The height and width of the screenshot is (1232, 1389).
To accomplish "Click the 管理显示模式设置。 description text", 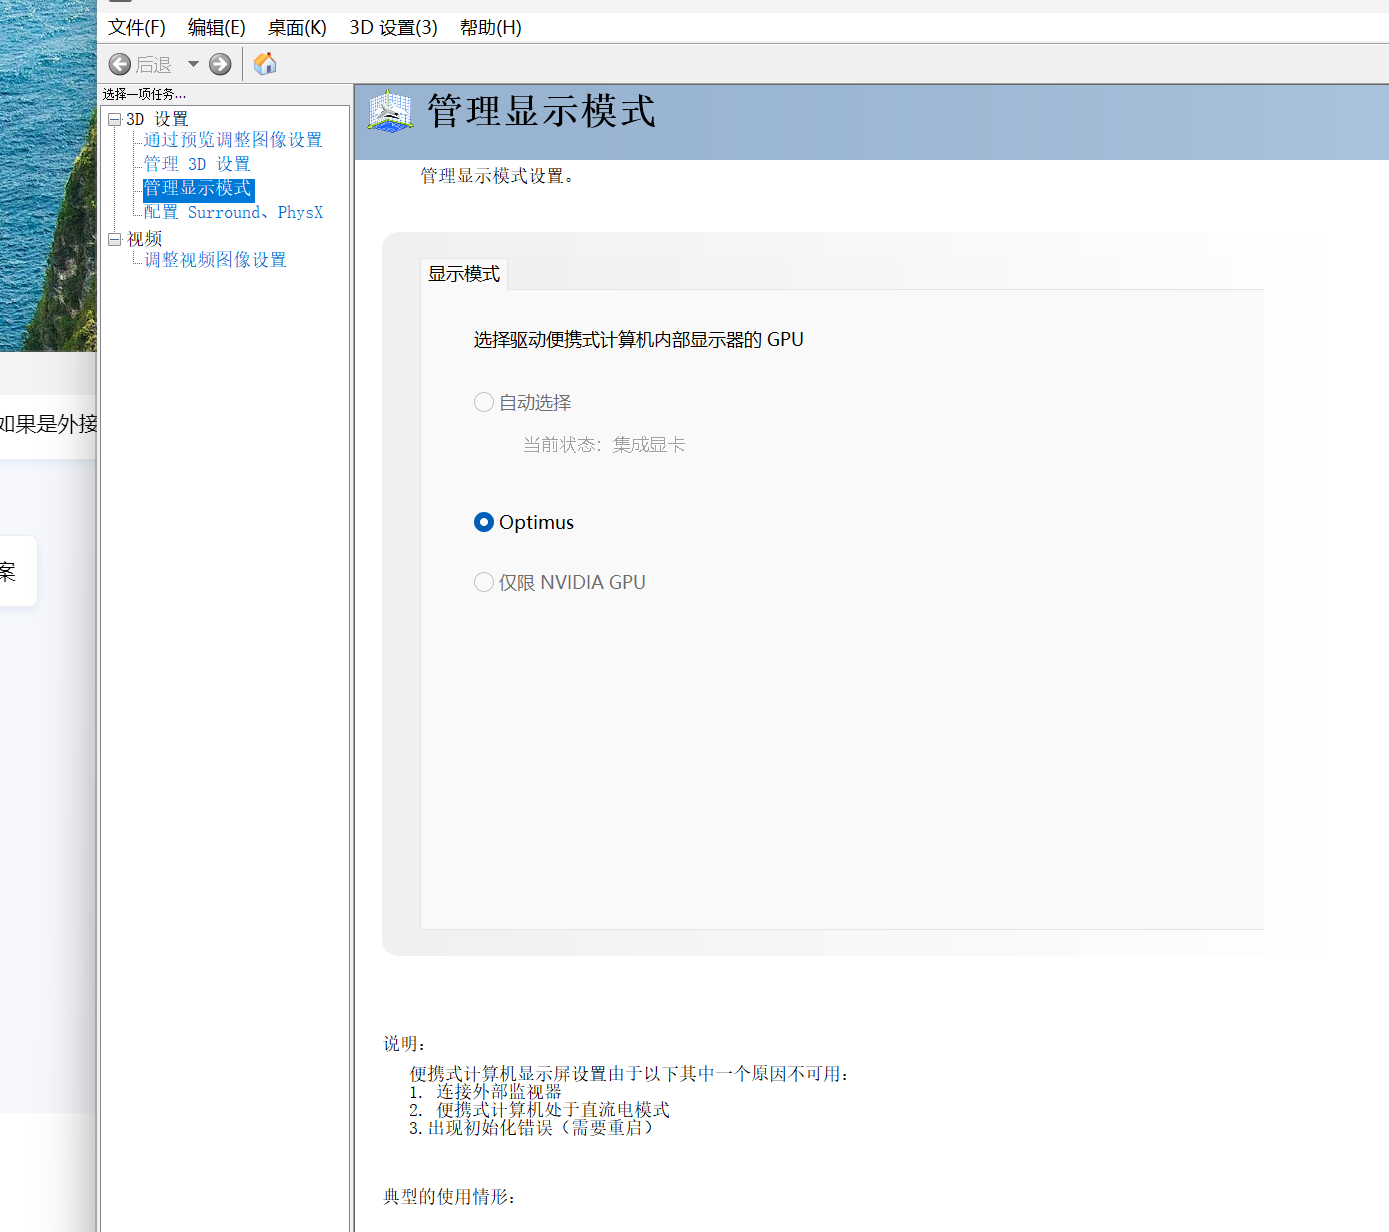I will [x=497, y=176].
